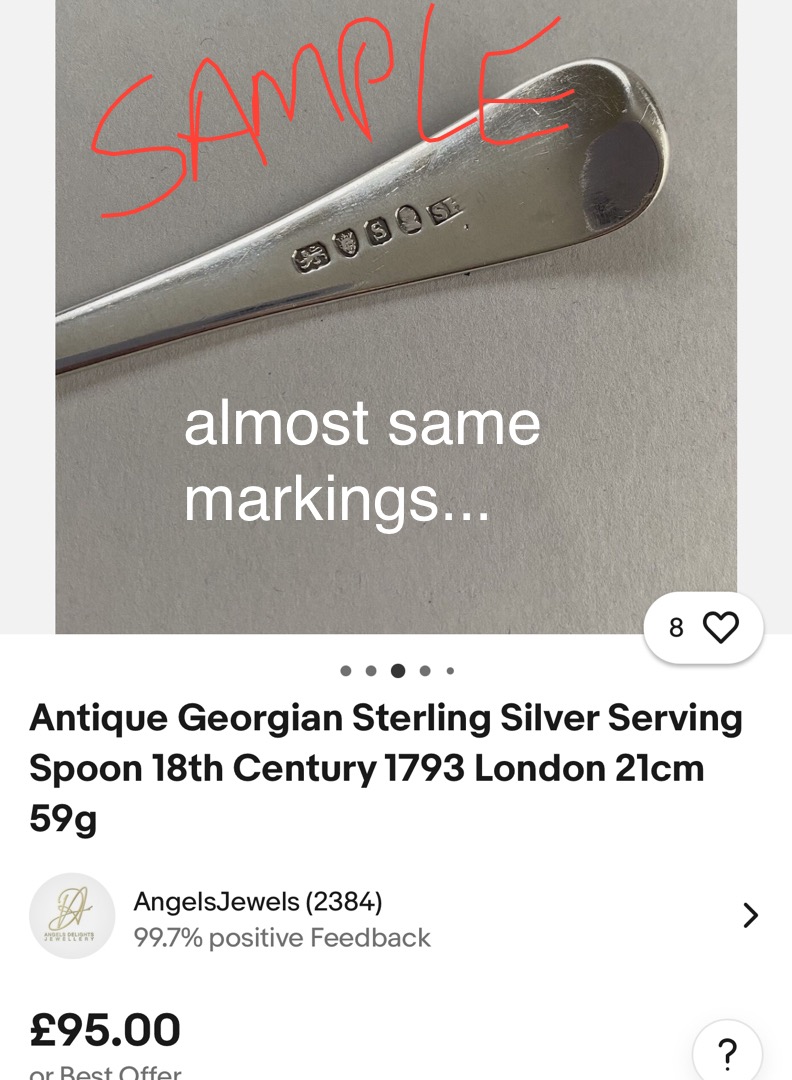
Task: Tap the hallmark stamps on the spoon
Action: [x=380, y=234]
